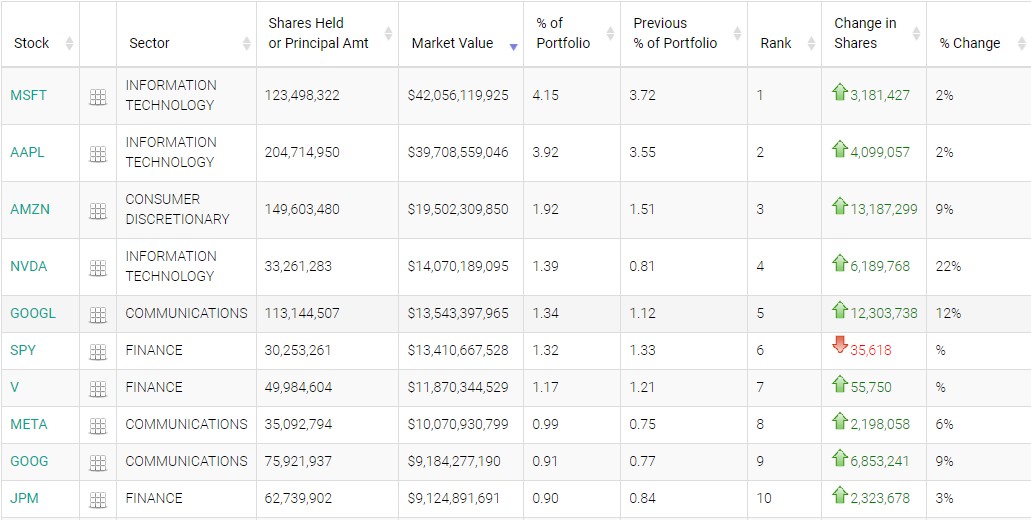Sort table by Stock column
This screenshot has width=1031, height=520.
(32, 43)
